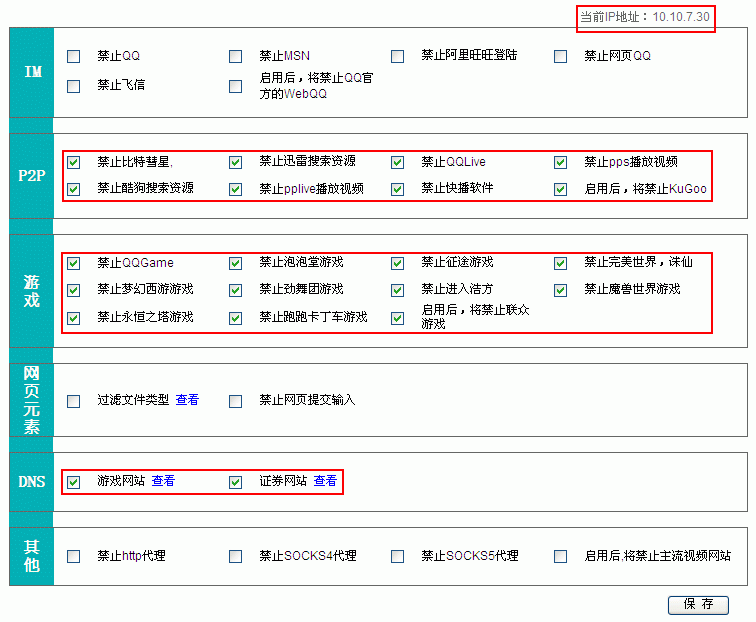Screen dimensions: 756x622
Task: Disable the 禁止迅雷搜索资源 checkbox
Action: coord(235,162)
